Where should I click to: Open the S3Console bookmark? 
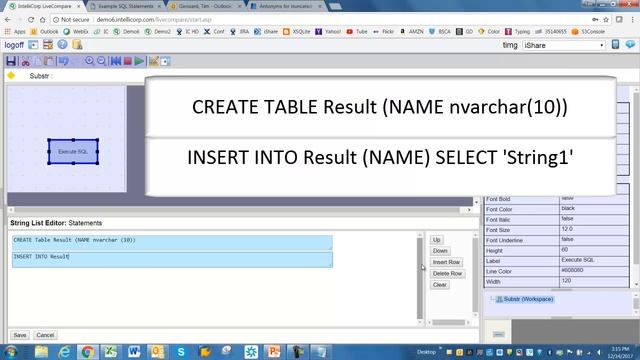589,31
